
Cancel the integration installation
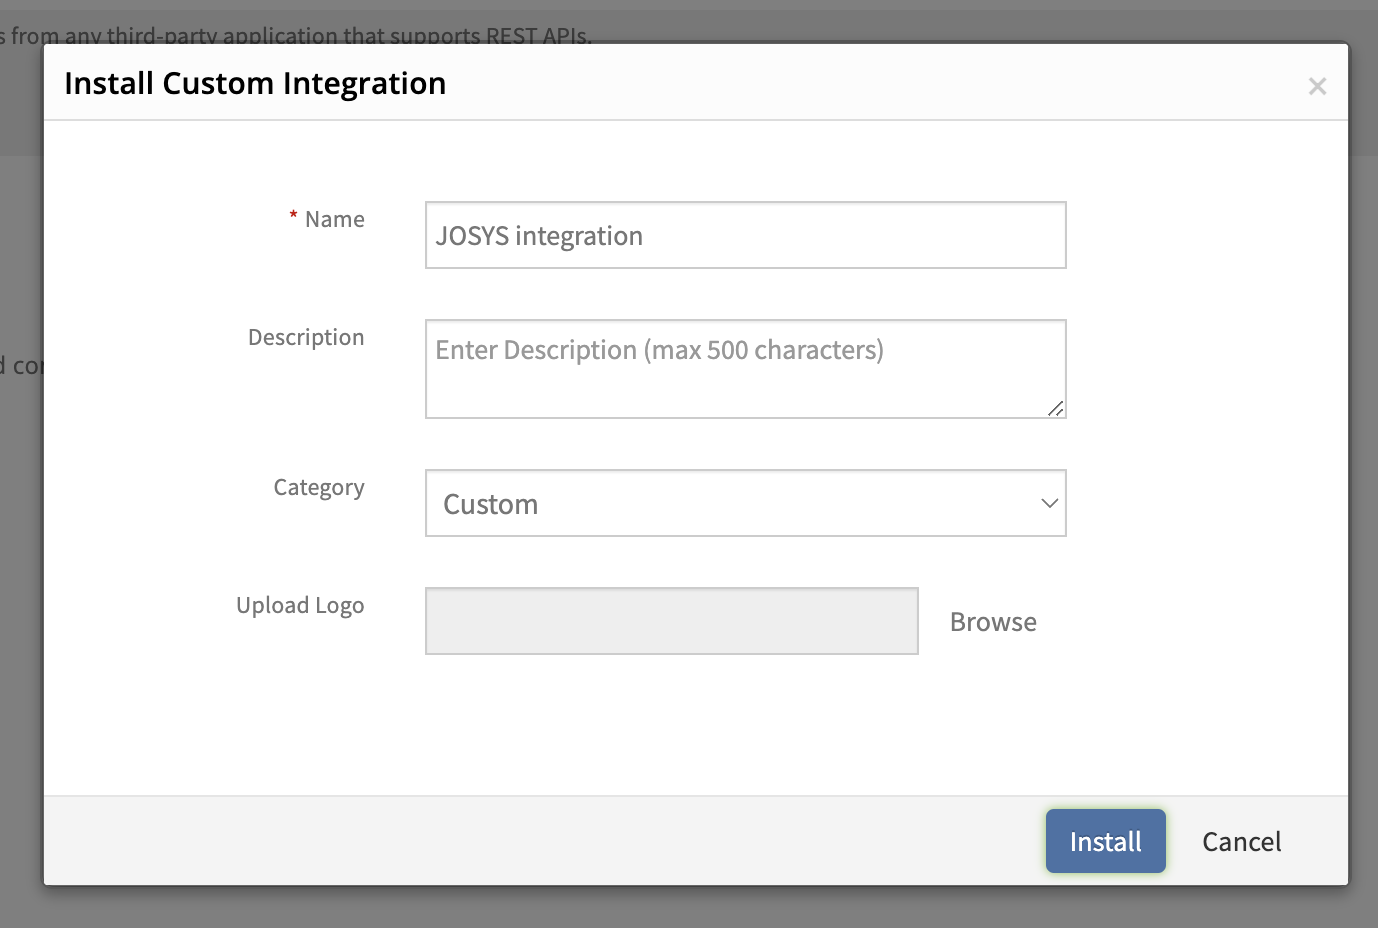click(x=1241, y=842)
